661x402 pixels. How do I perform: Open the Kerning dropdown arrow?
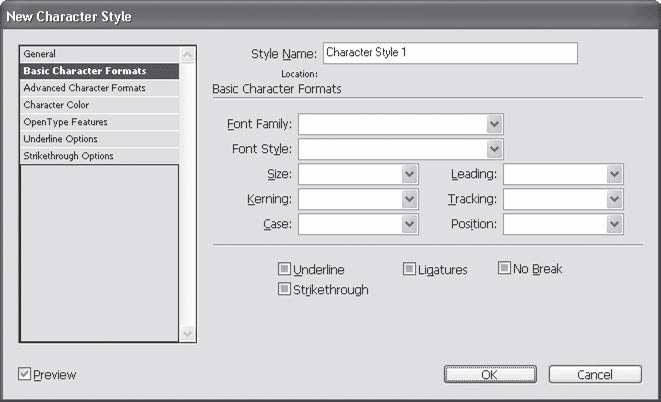tap(409, 199)
